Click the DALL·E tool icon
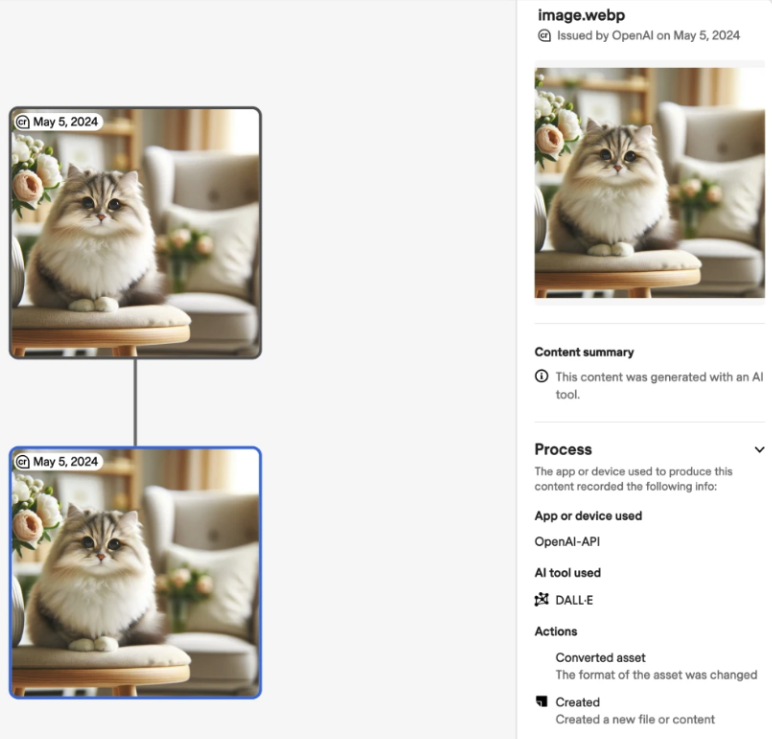Screen dimensions: 772x739 coord(542,599)
